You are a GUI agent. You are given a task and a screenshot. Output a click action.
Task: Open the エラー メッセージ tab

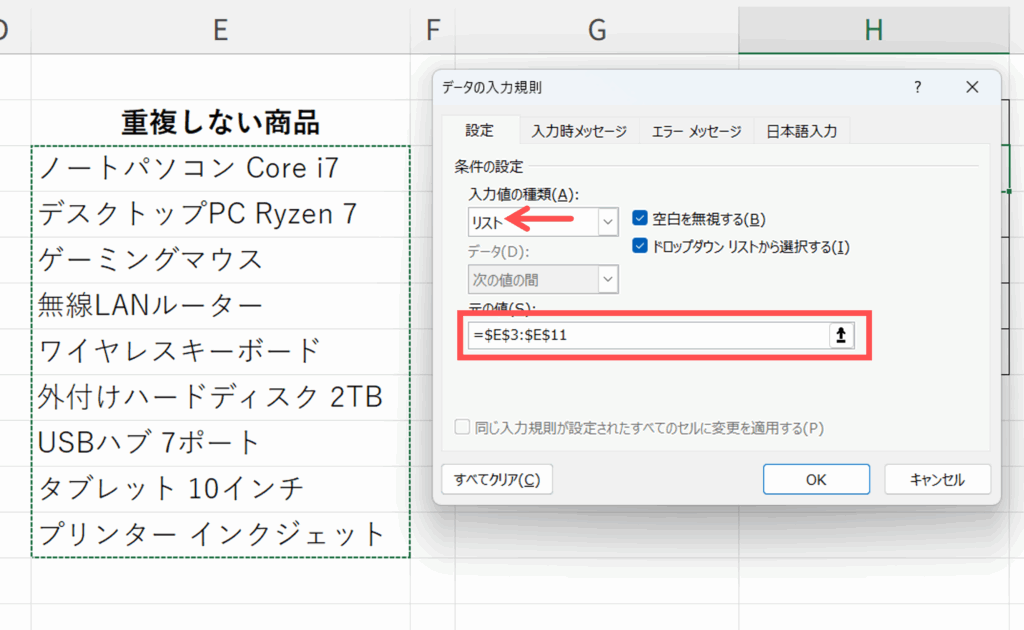tap(696, 131)
